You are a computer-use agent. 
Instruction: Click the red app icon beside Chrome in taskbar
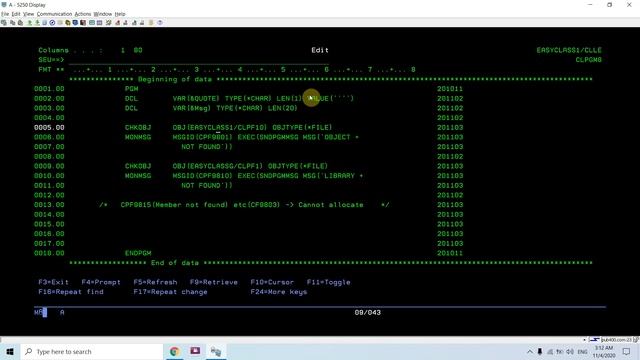(195, 351)
